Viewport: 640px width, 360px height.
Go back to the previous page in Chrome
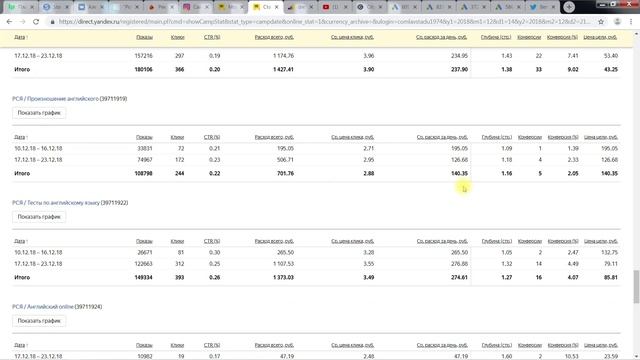click(9, 22)
